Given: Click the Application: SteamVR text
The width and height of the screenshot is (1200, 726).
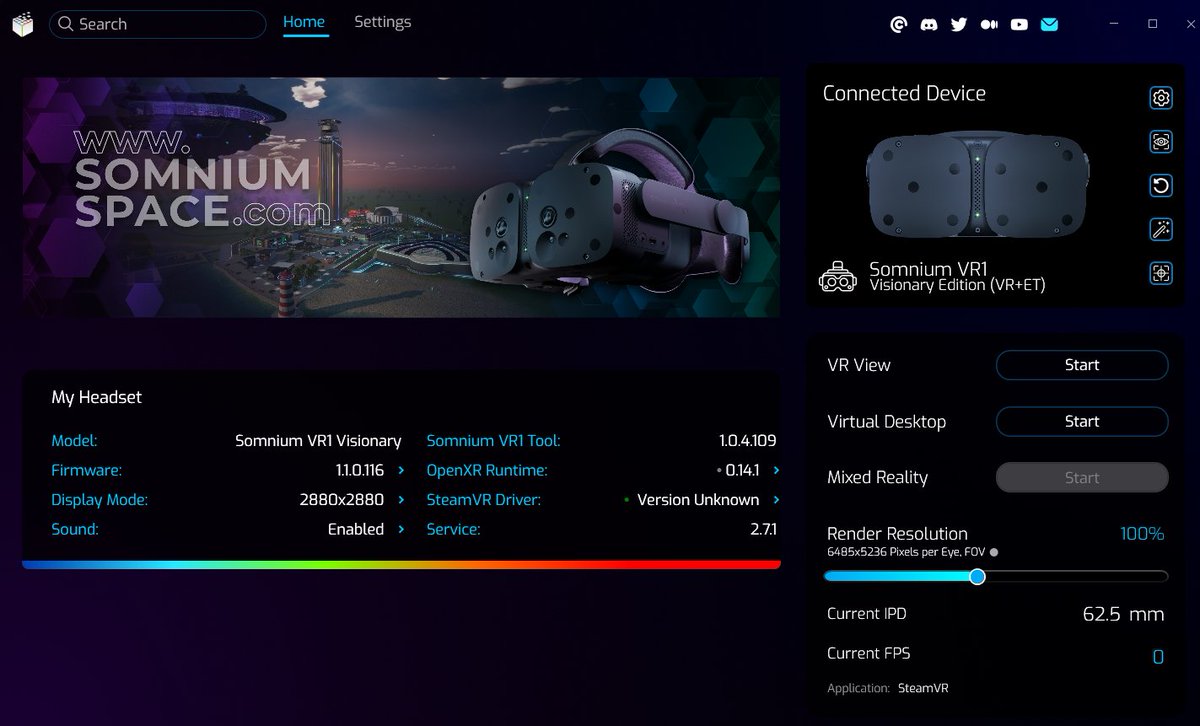Looking at the screenshot, I should tap(888, 688).
